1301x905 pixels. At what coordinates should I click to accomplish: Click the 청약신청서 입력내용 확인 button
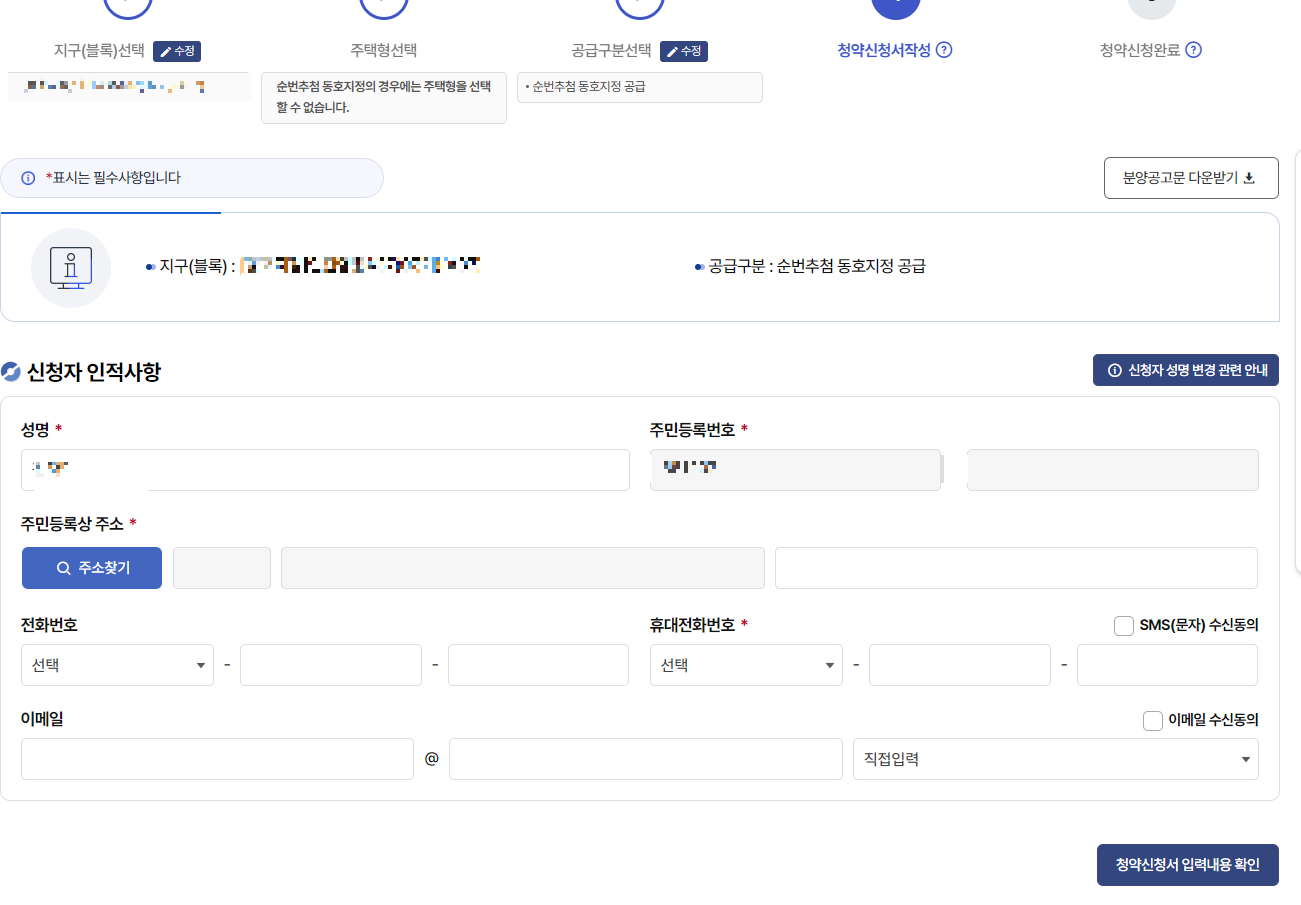pos(1187,864)
